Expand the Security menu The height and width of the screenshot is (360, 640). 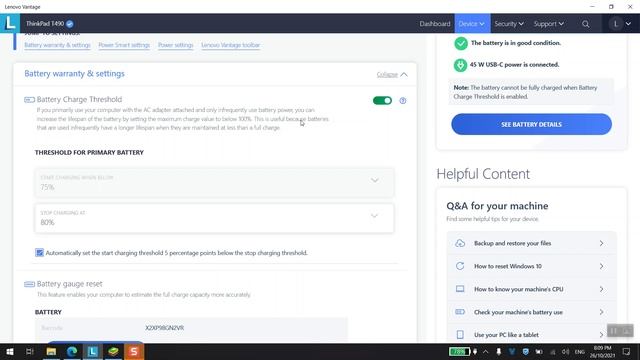click(x=509, y=24)
